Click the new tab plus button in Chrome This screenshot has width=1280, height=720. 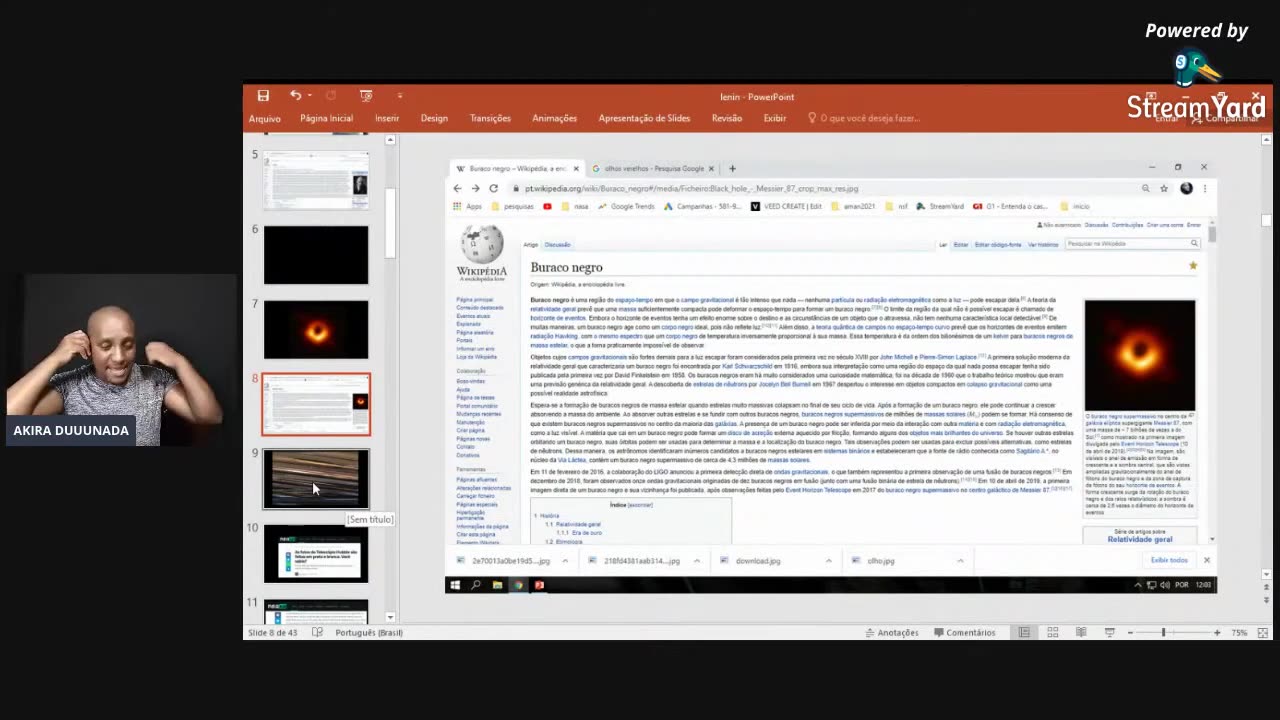tap(732, 168)
